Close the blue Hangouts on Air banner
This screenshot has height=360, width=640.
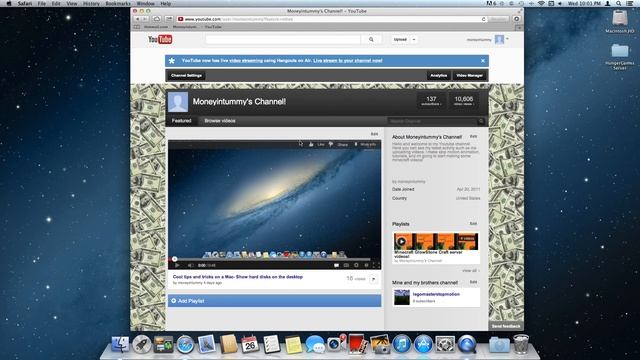pyautogui.click(x=483, y=61)
